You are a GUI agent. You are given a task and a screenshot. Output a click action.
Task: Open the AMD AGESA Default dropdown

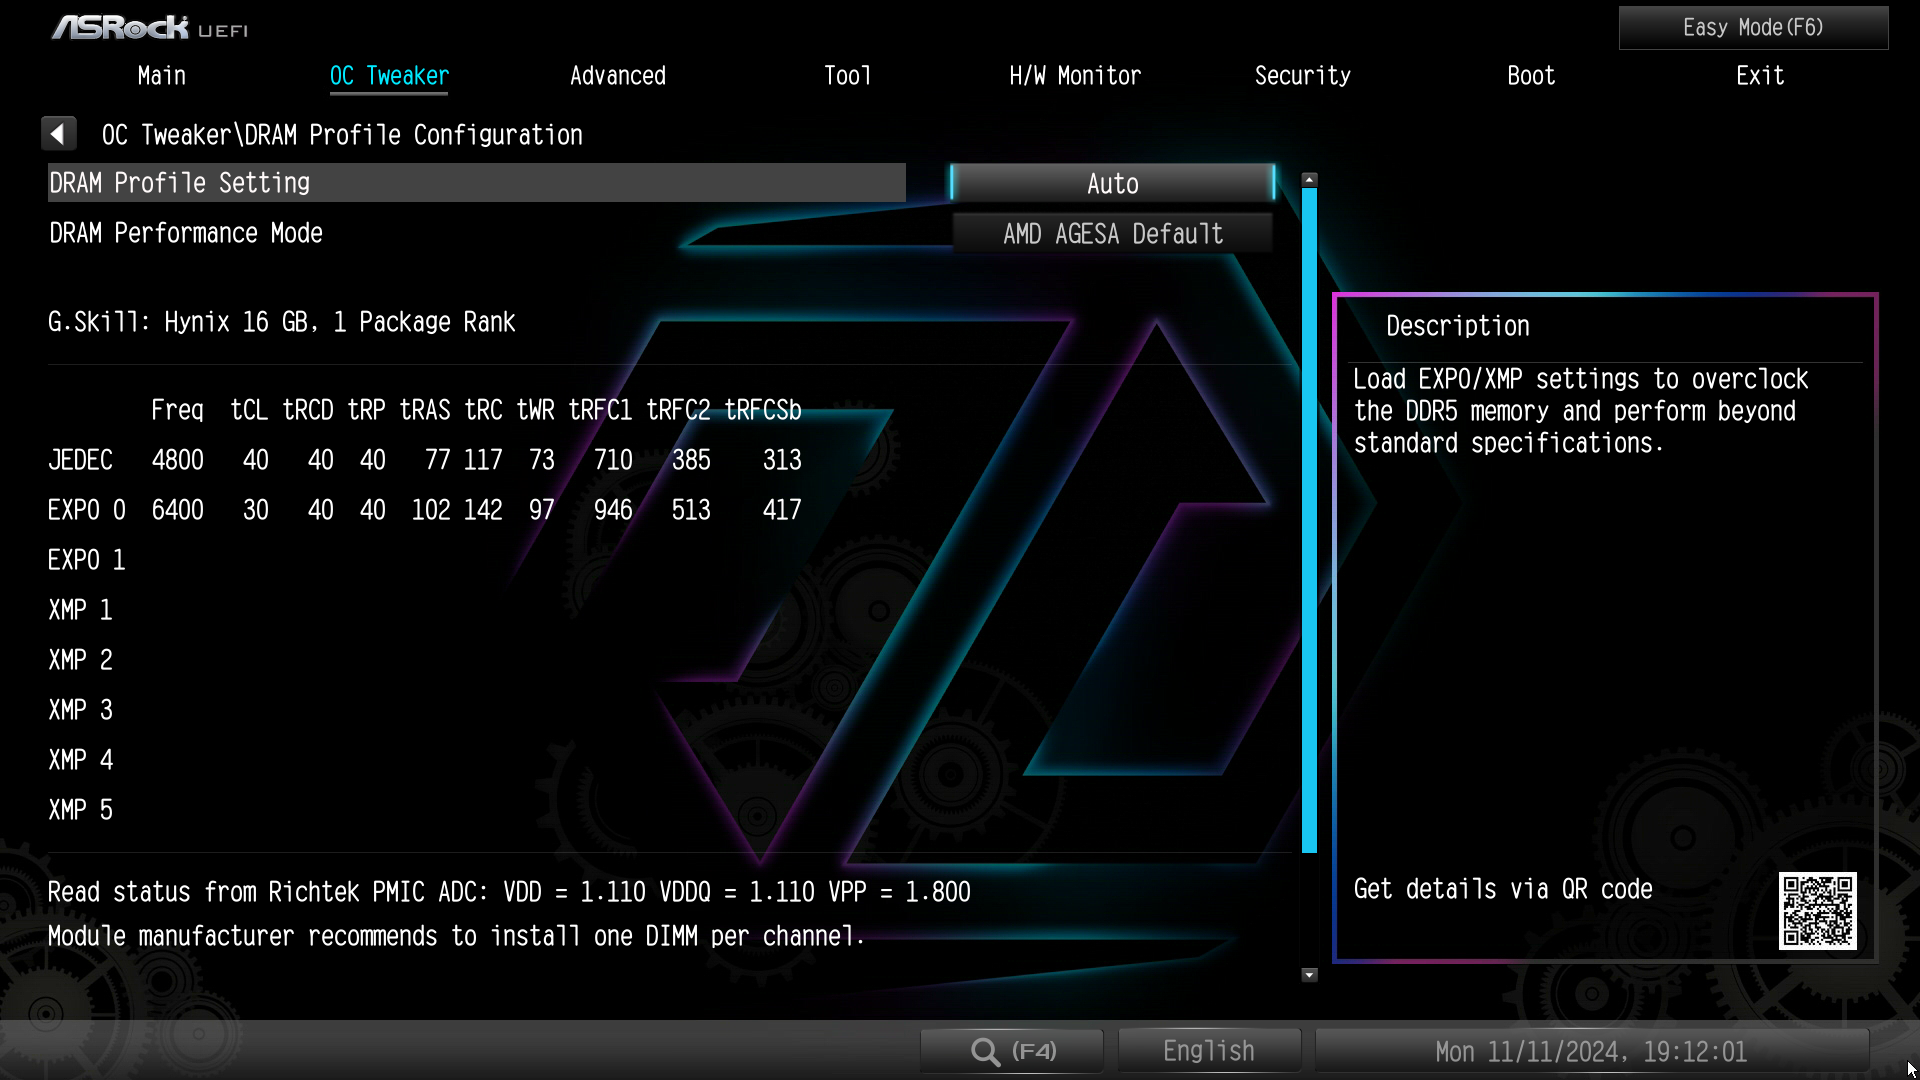(x=1112, y=233)
